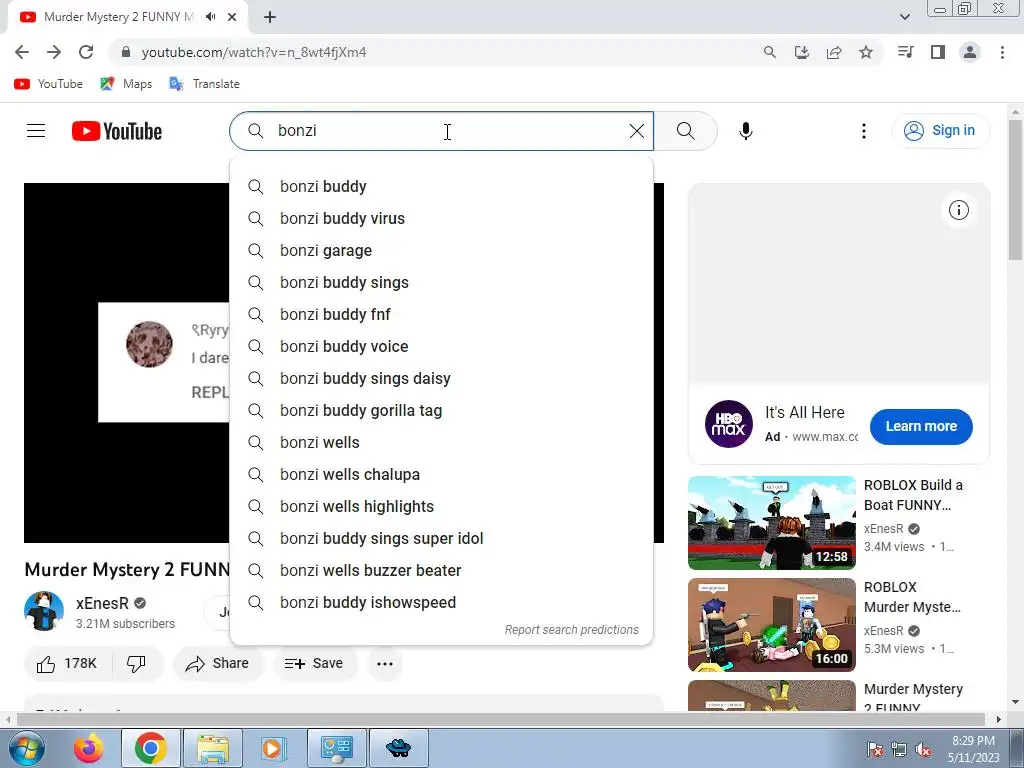The height and width of the screenshot is (768, 1024).
Task: Open taskbar clock showing 8:29 PM
Action: pyautogui.click(x=973, y=749)
